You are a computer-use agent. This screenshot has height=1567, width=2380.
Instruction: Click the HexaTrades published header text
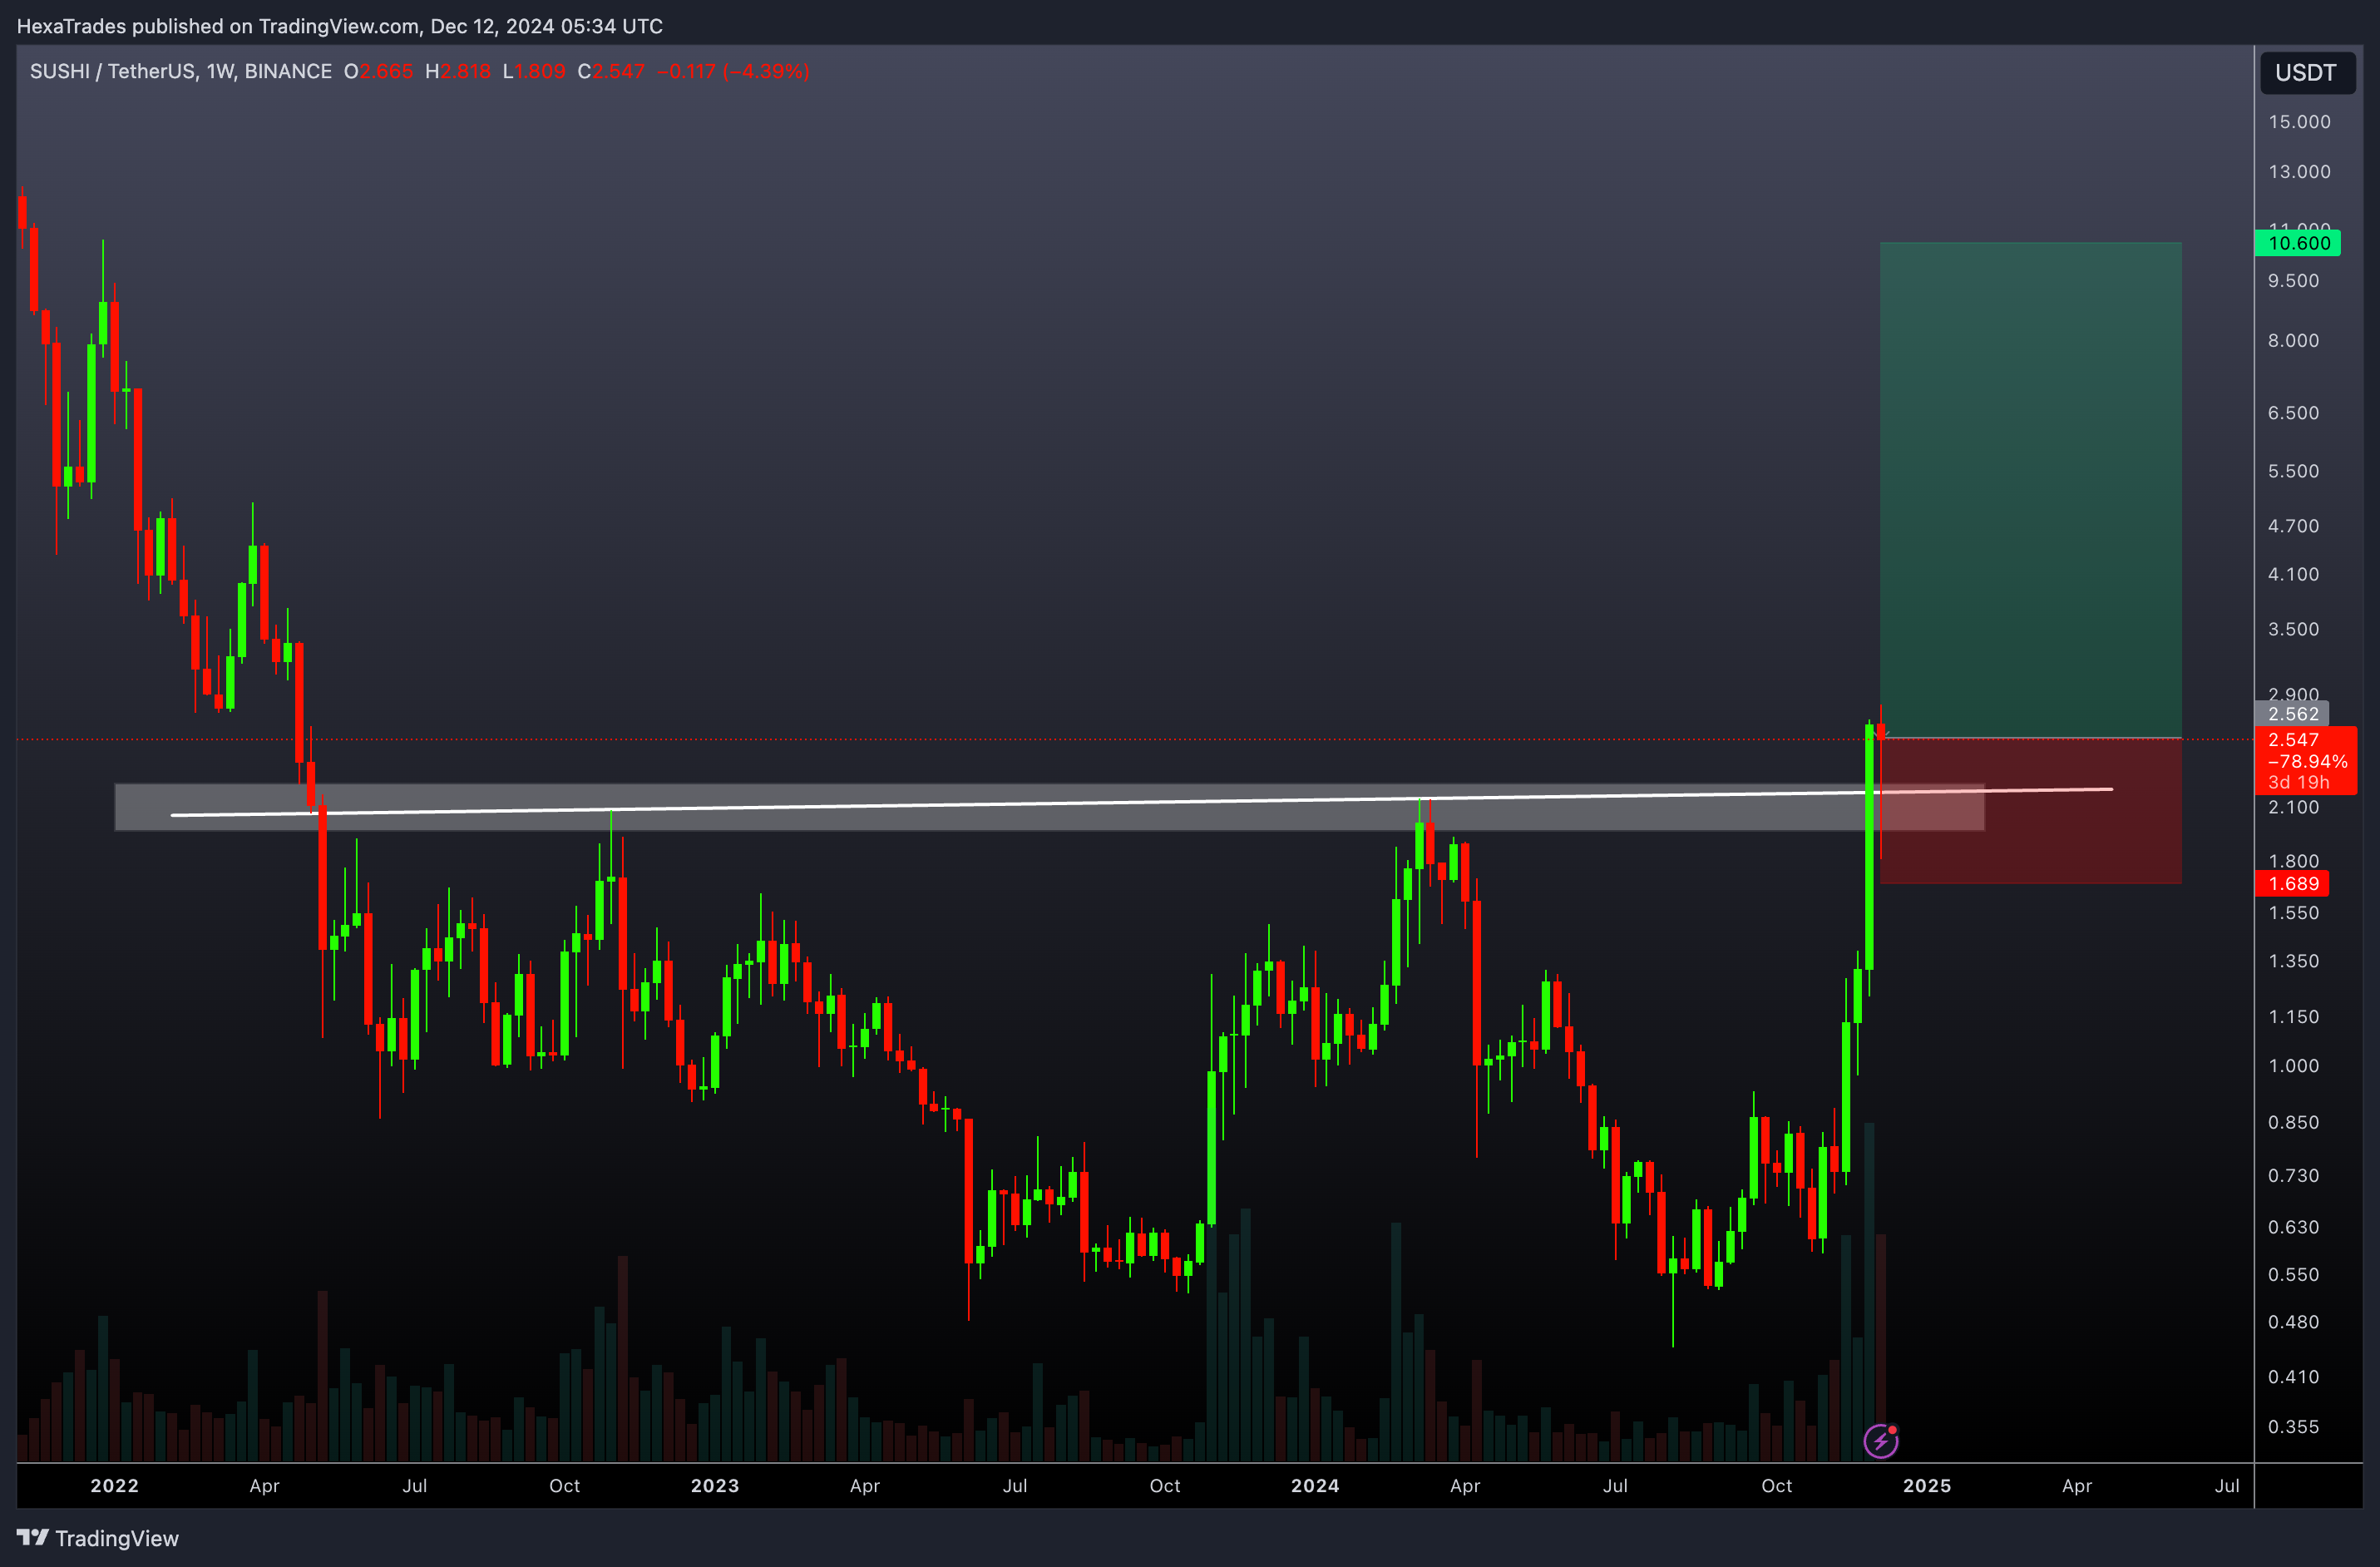pos(339,26)
